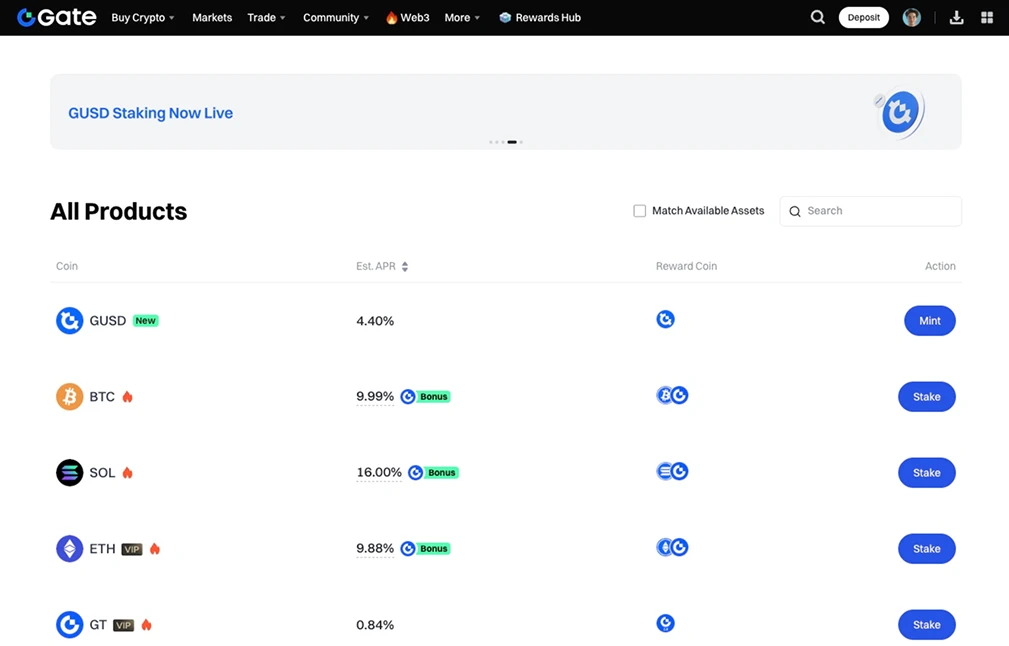1009x646 pixels.
Task: Click Stake for ETH
Action: pos(927,548)
